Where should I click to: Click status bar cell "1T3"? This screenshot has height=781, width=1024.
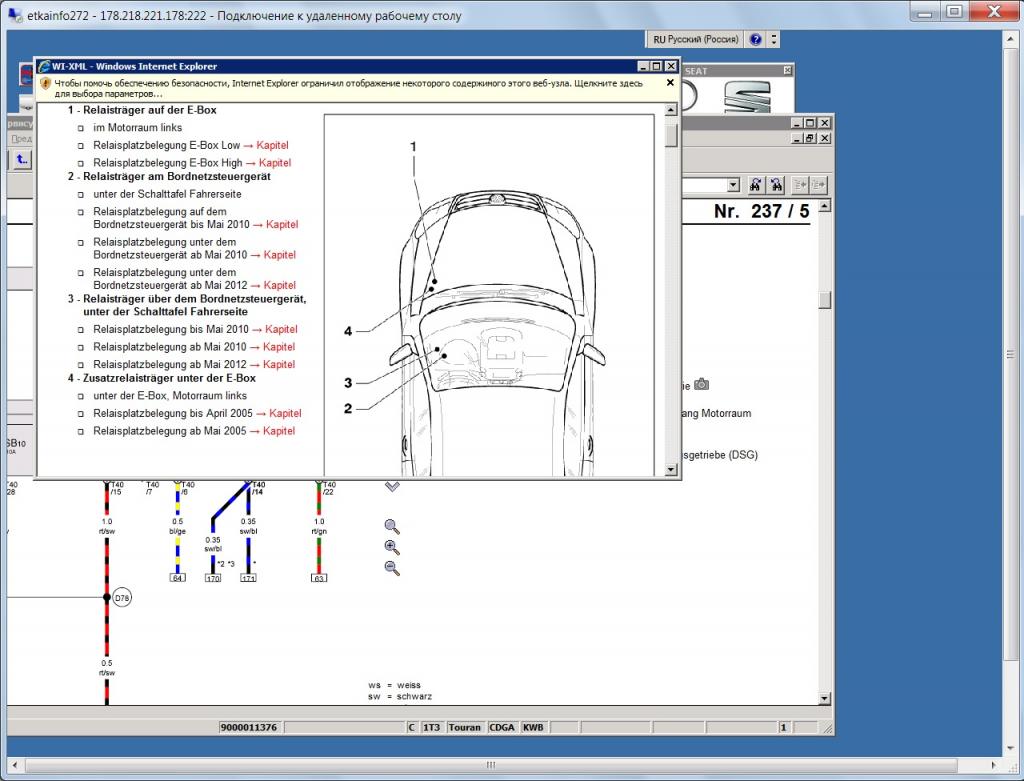[x=431, y=727]
